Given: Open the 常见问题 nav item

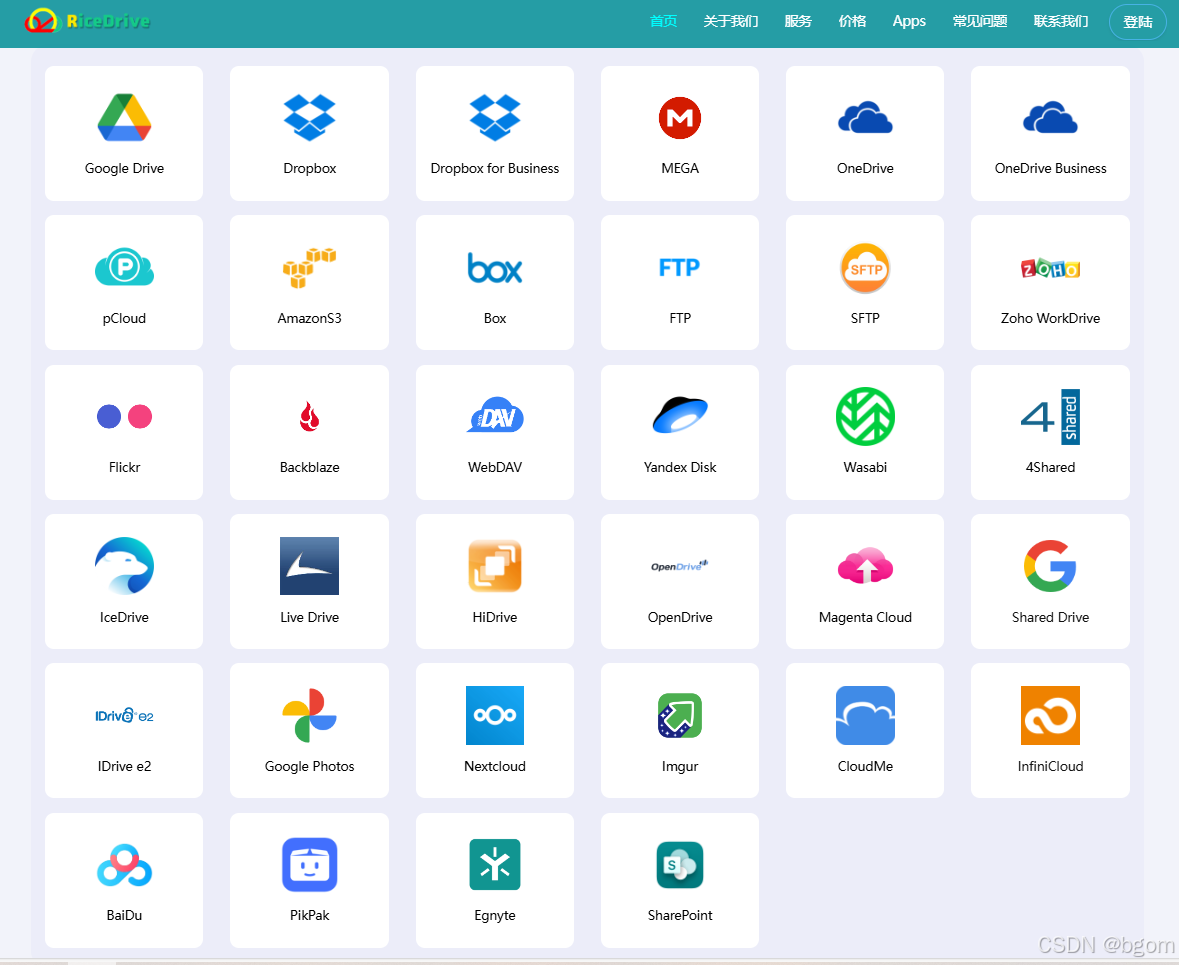Looking at the screenshot, I should tap(980, 21).
